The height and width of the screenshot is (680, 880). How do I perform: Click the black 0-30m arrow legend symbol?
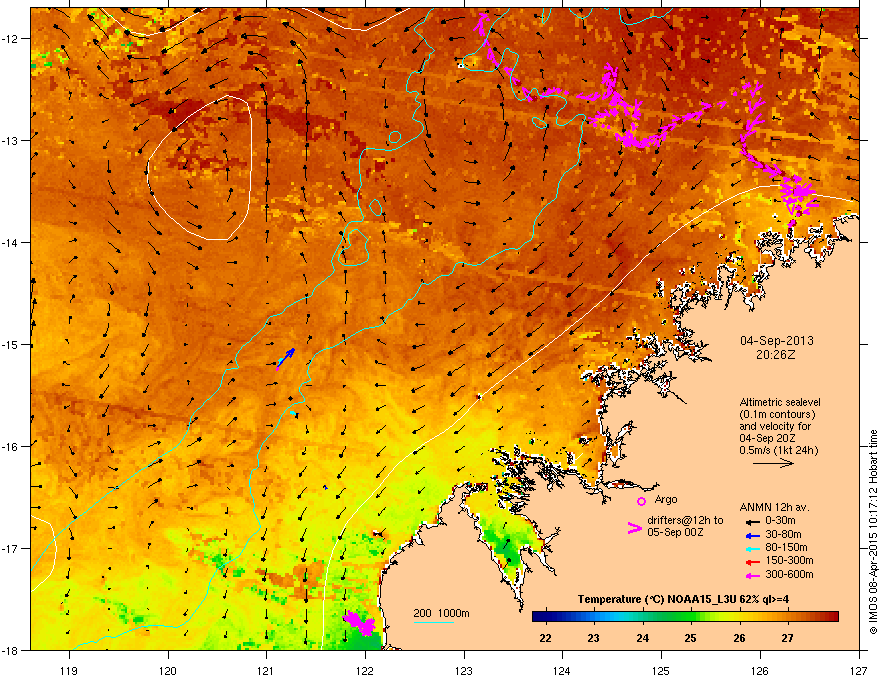(752, 521)
